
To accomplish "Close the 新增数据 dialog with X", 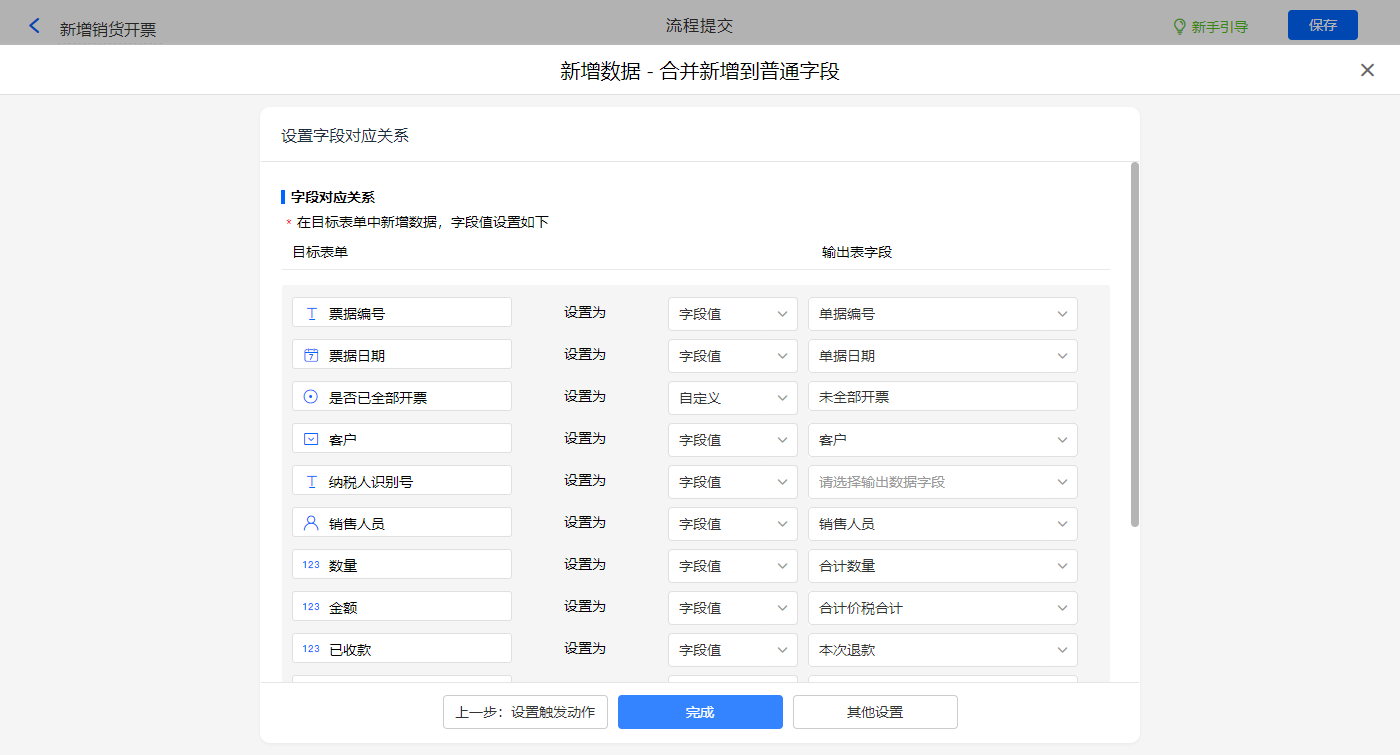I will (1367, 70).
